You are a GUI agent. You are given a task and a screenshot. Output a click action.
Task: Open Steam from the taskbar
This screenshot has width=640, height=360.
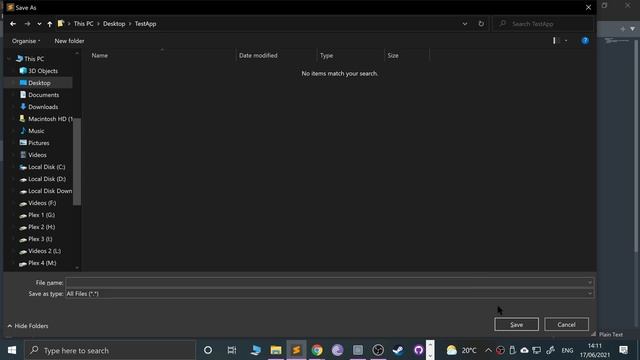click(398, 350)
